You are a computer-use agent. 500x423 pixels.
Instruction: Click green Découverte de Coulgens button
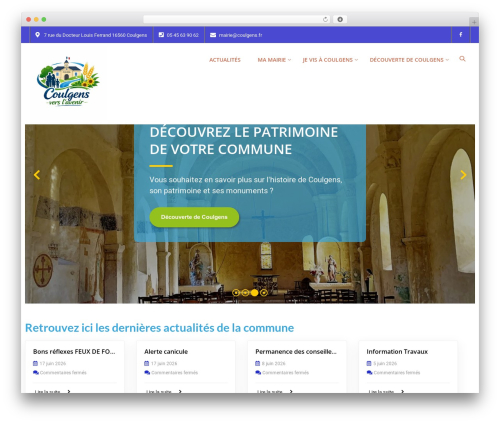coord(194,217)
